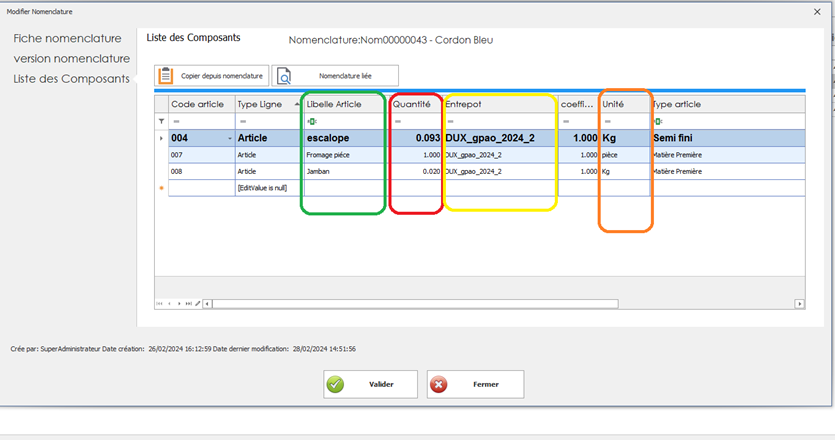The width and height of the screenshot is (835, 440).
Task: Click the horizontal scrollbar right arrow
Action: (x=799, y=303)
